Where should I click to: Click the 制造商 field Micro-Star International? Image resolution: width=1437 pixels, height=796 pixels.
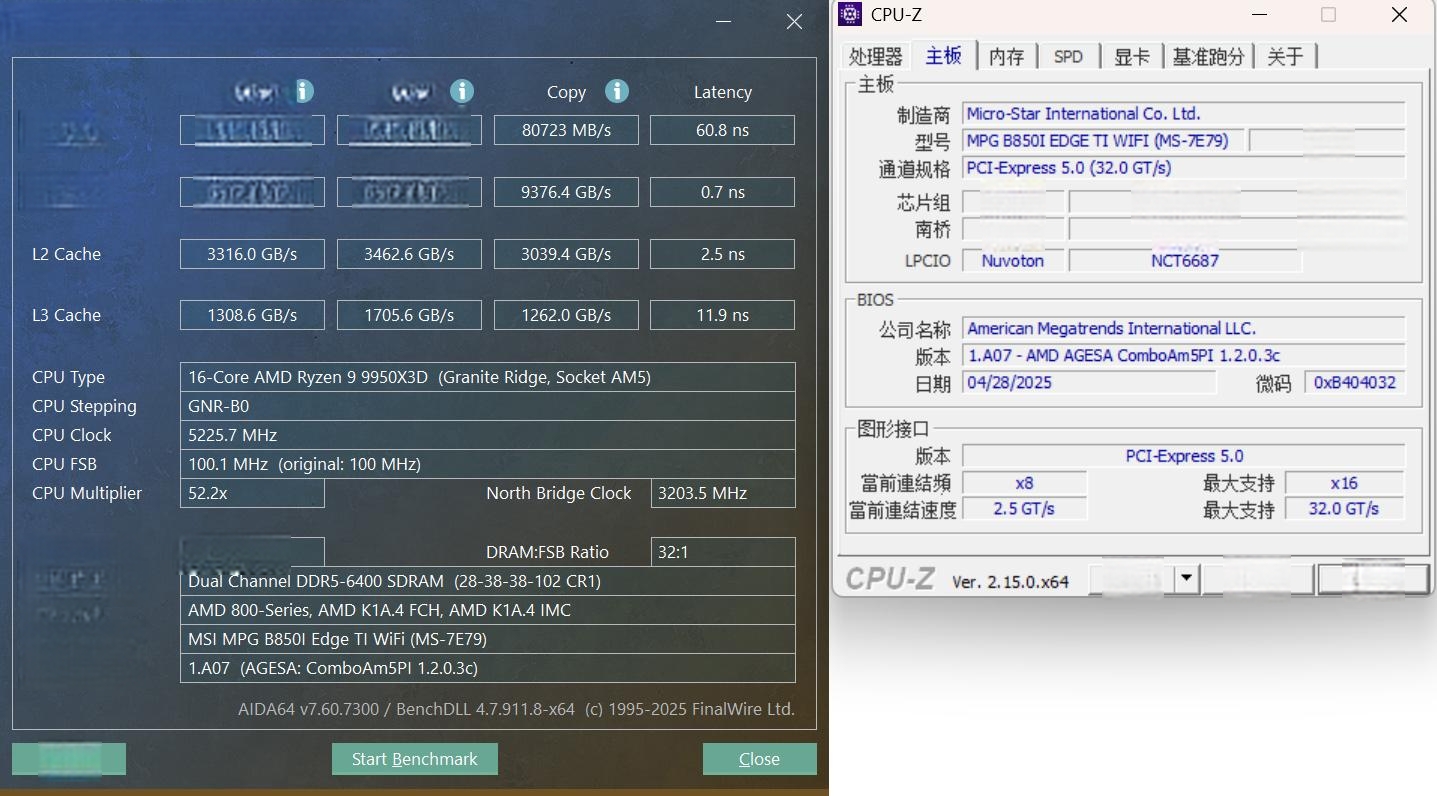pos(1184,114)
